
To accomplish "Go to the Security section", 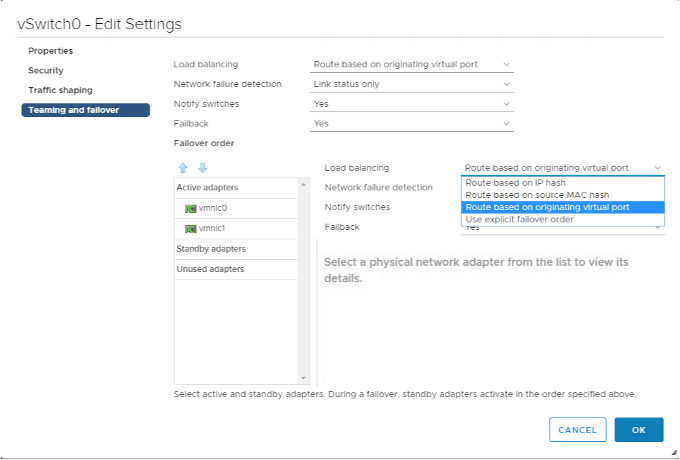I will click(46, 70).
